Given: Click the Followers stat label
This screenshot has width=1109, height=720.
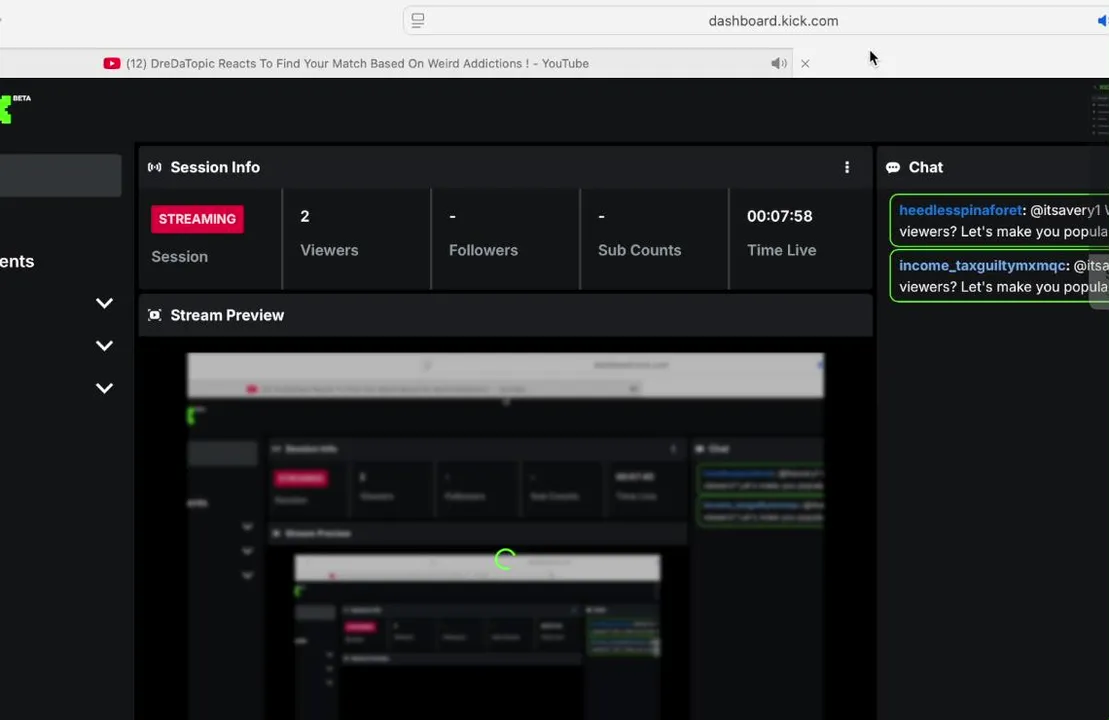Looking at the screenshot, I should click(483, 250).
